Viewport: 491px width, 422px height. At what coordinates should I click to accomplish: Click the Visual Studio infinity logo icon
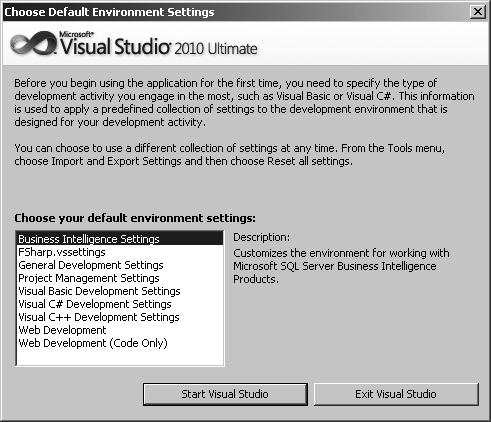coord(33,43)
